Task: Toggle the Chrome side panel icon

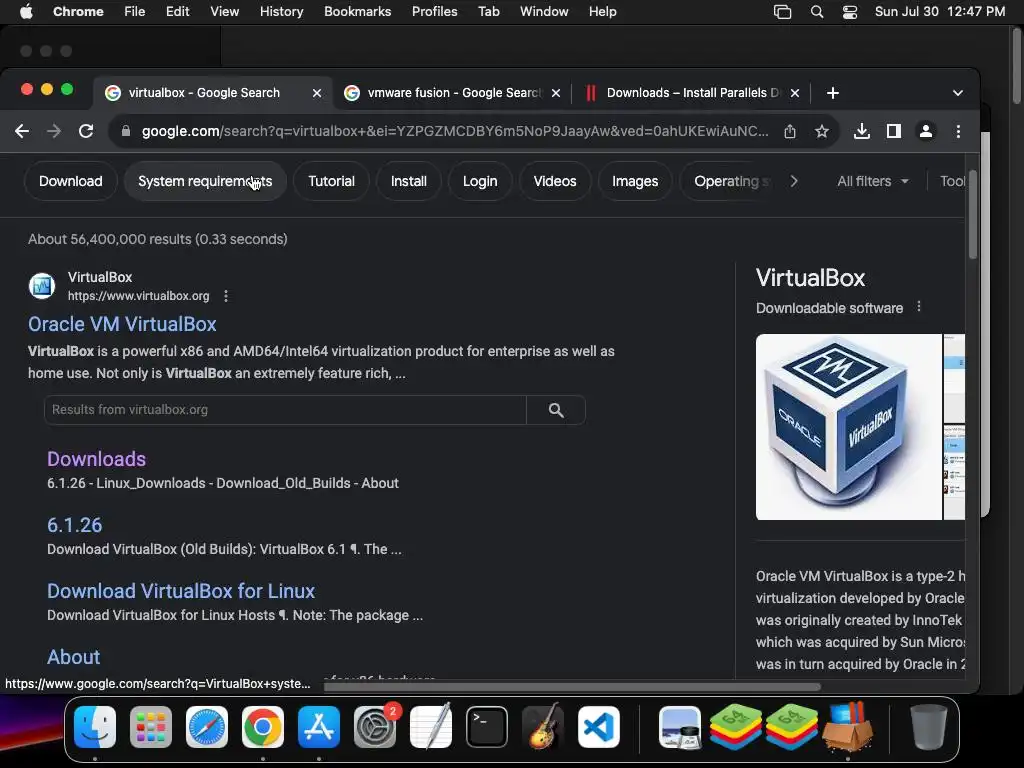Action: 894,131
